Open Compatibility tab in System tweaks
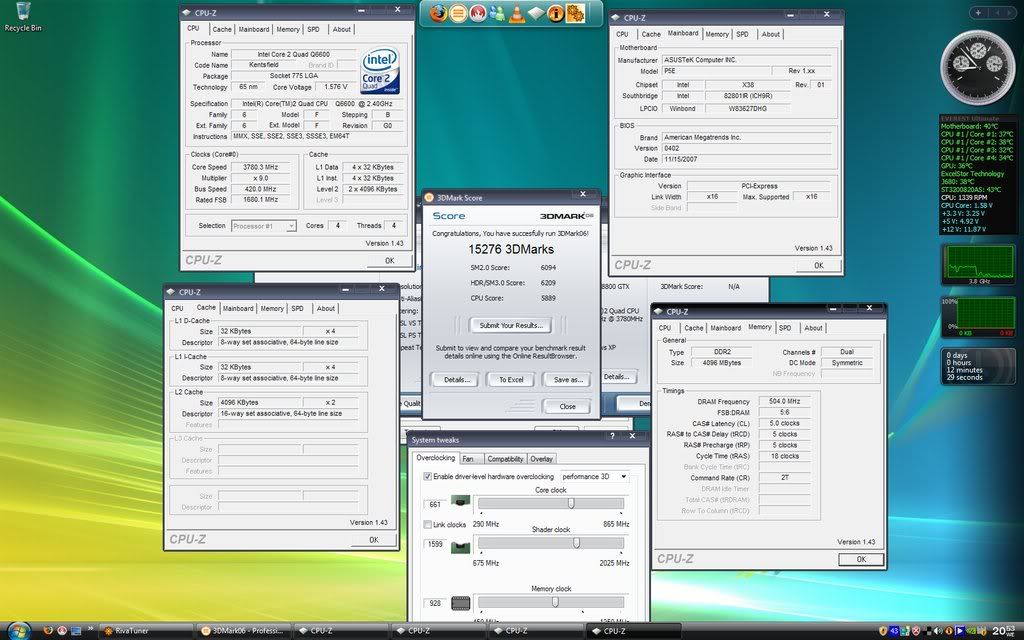Viewport: 1024px width, 640px height. [505, 459]
